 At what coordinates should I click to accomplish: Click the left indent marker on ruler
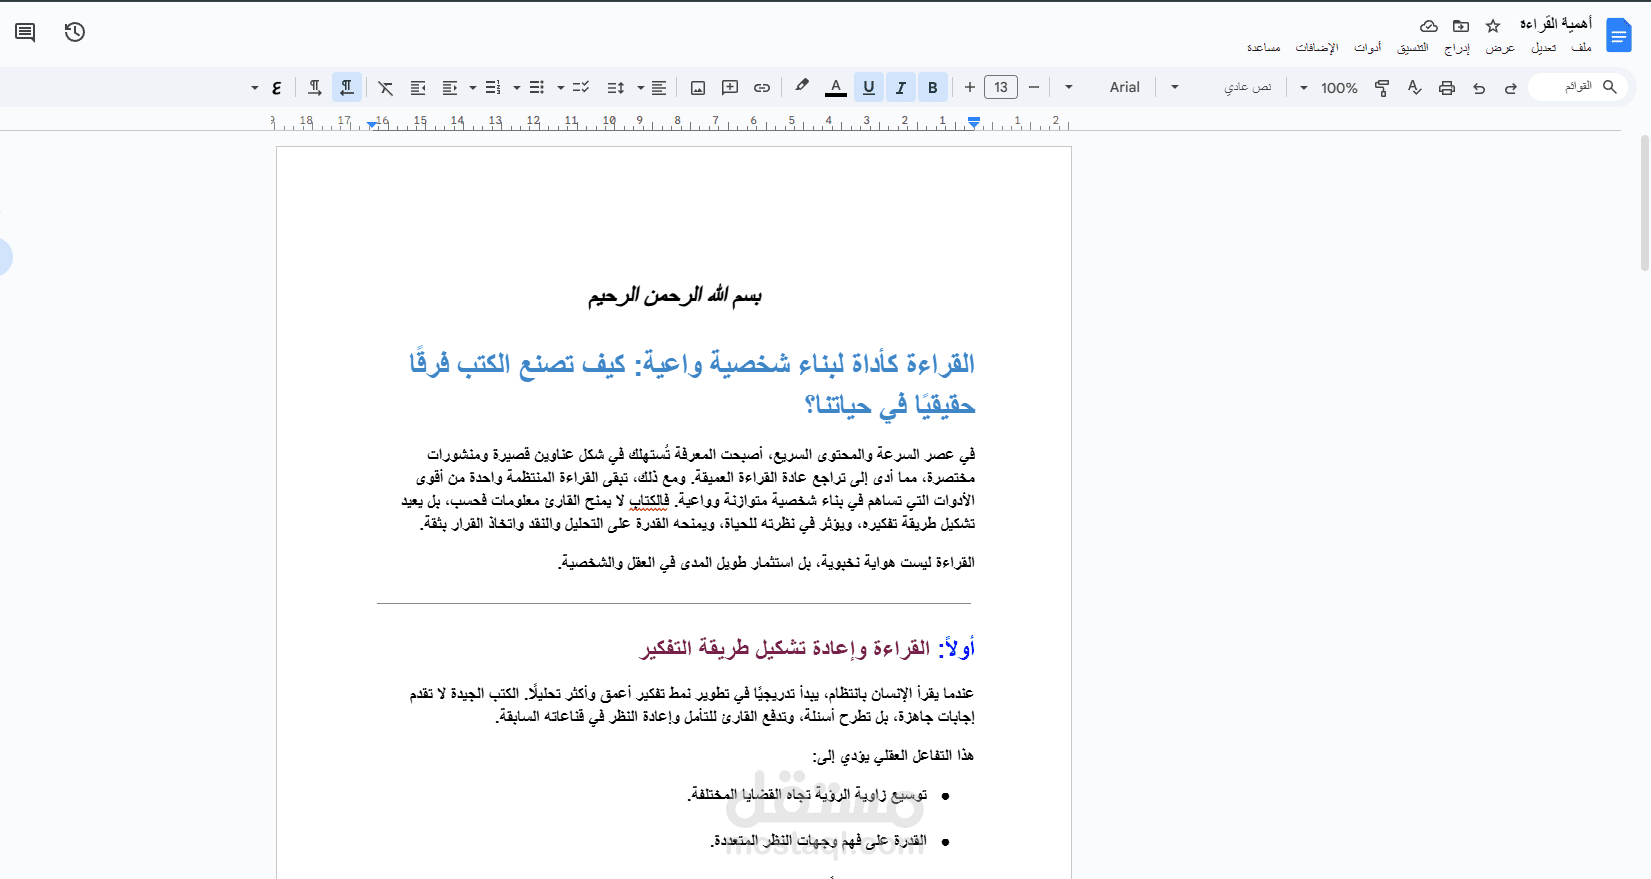tap(372, 124)
